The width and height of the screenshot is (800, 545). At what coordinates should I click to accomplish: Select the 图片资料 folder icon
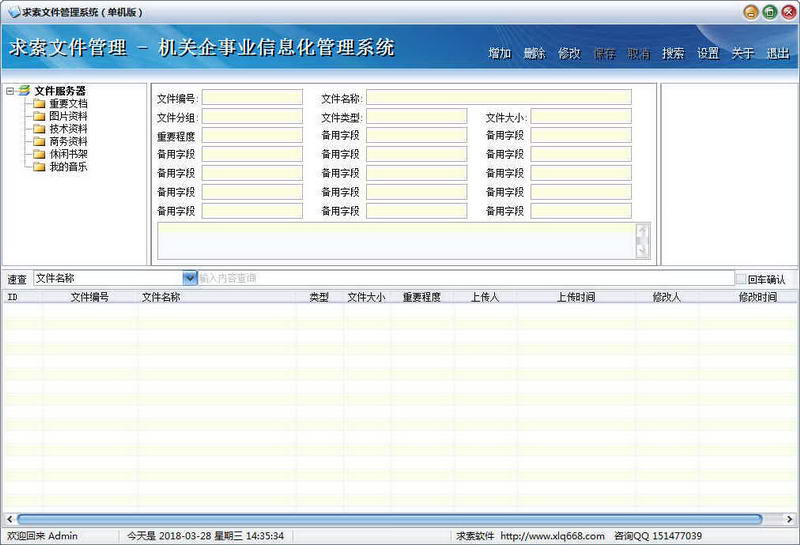(39, 116)
